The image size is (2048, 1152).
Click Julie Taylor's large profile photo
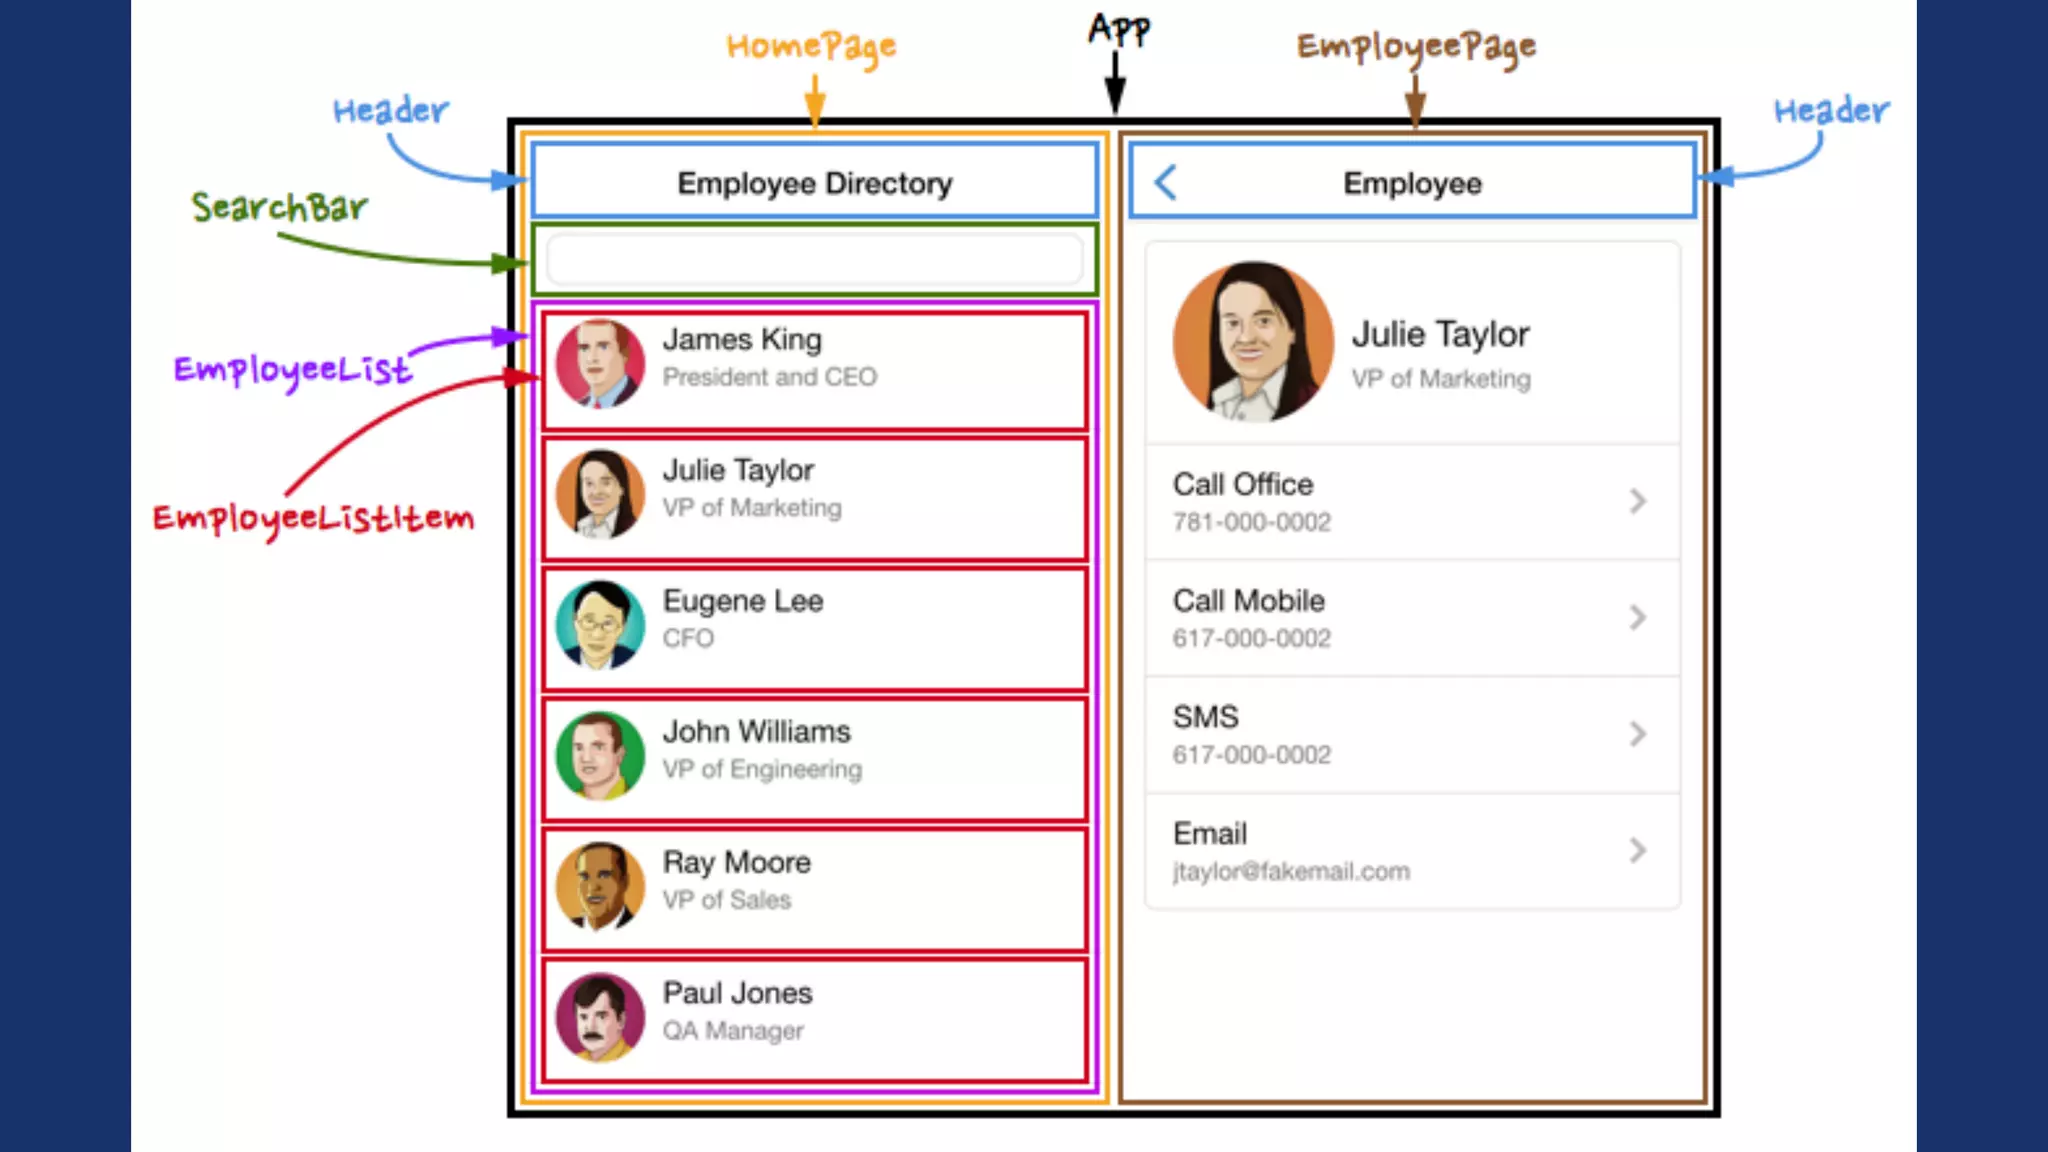pyautogui.click(x=1253, y=342)
